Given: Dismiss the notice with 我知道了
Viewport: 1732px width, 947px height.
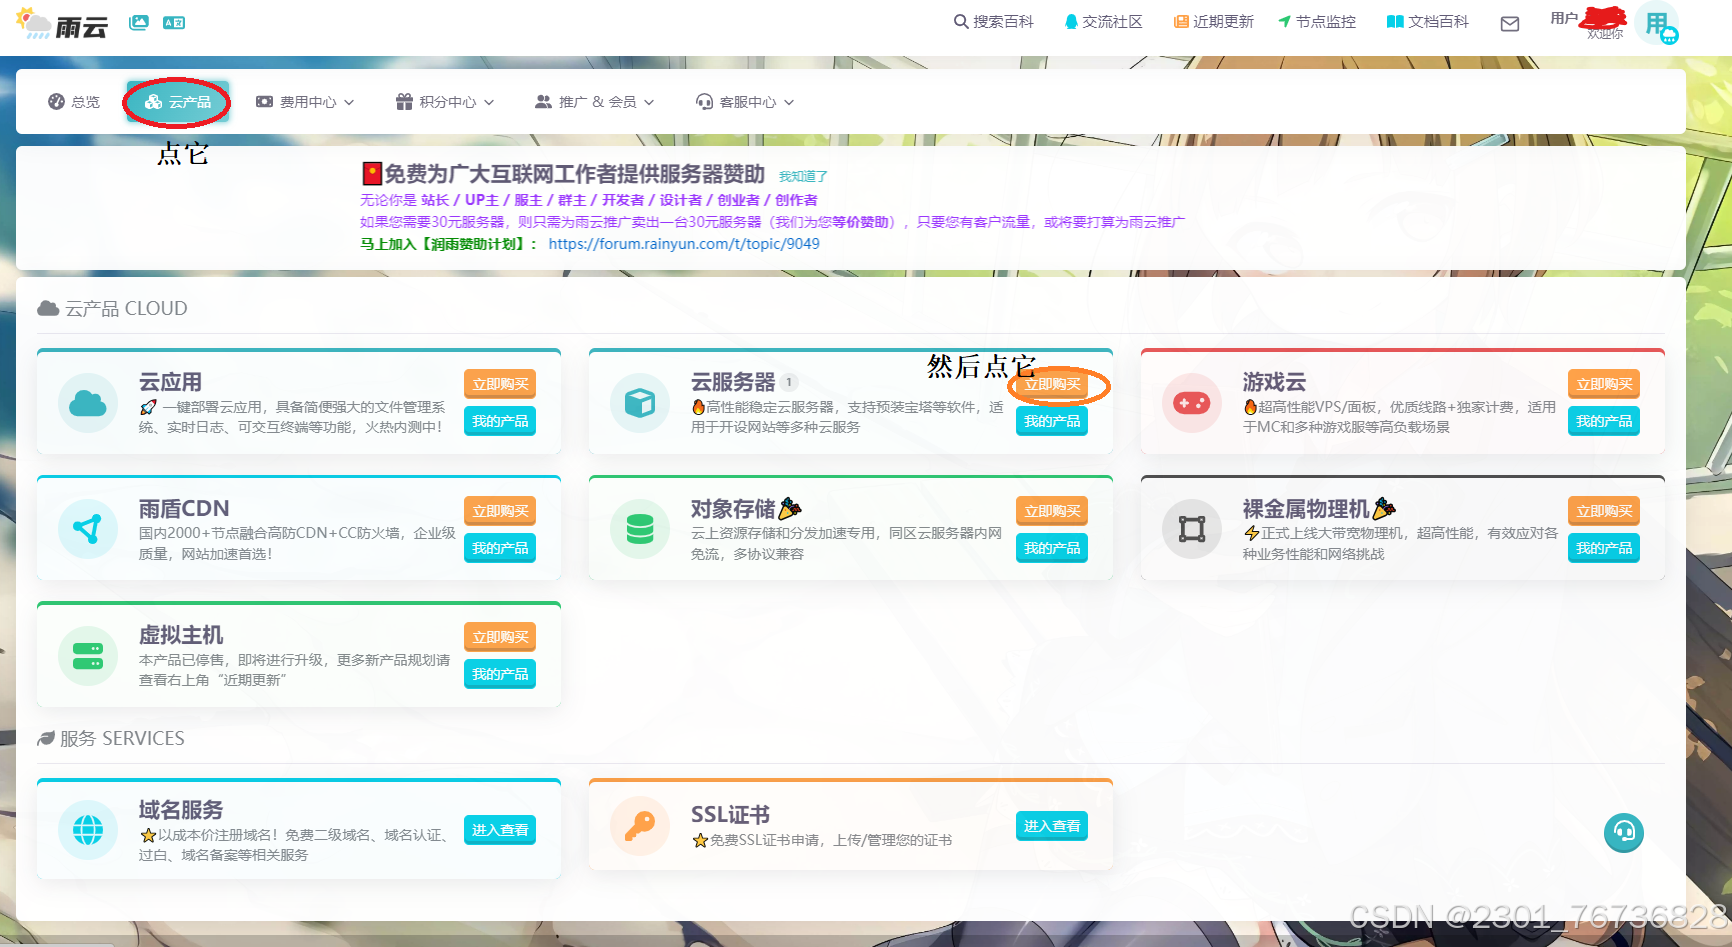Looking at the screenshot, I should (803, 177).
